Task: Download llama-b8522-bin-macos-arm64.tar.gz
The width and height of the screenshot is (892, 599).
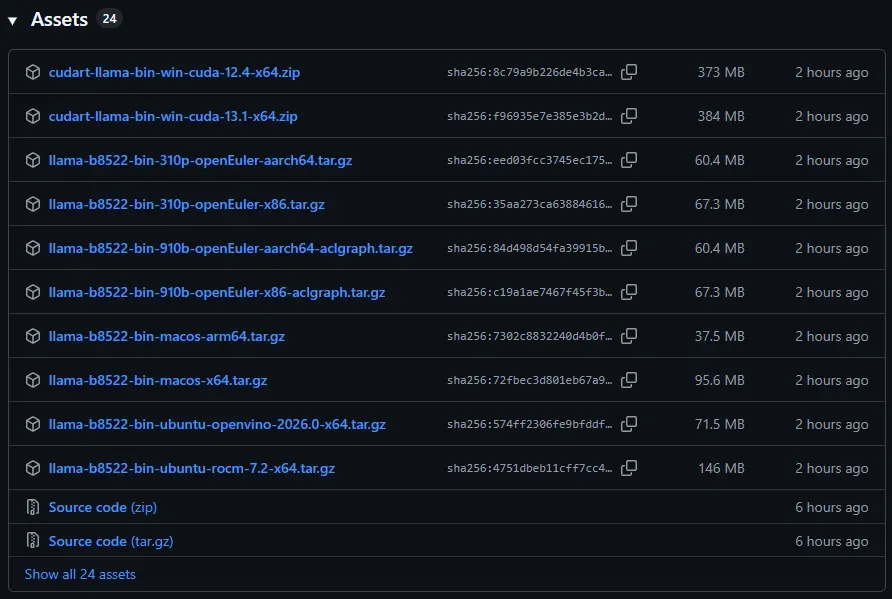Action: [x=166, y=336]
